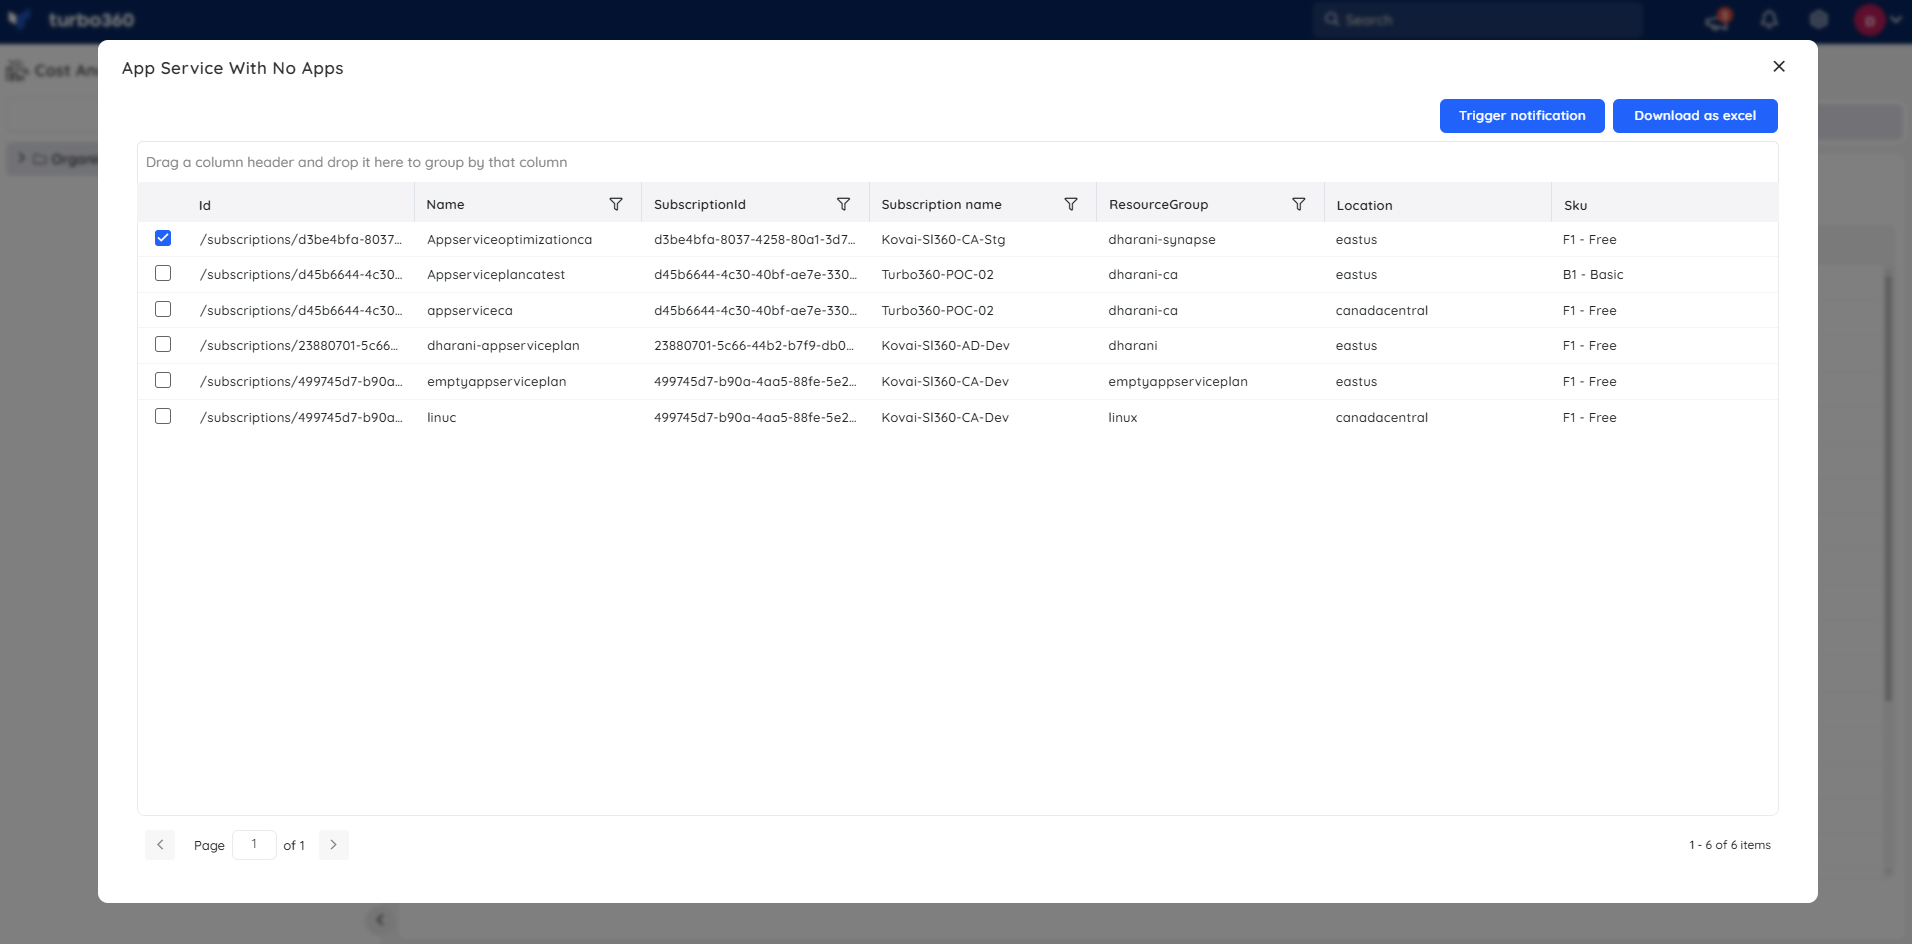Collapse the sidebar arrow behind the dialog
Screen dimensions: 1912x944
(380, 919)
